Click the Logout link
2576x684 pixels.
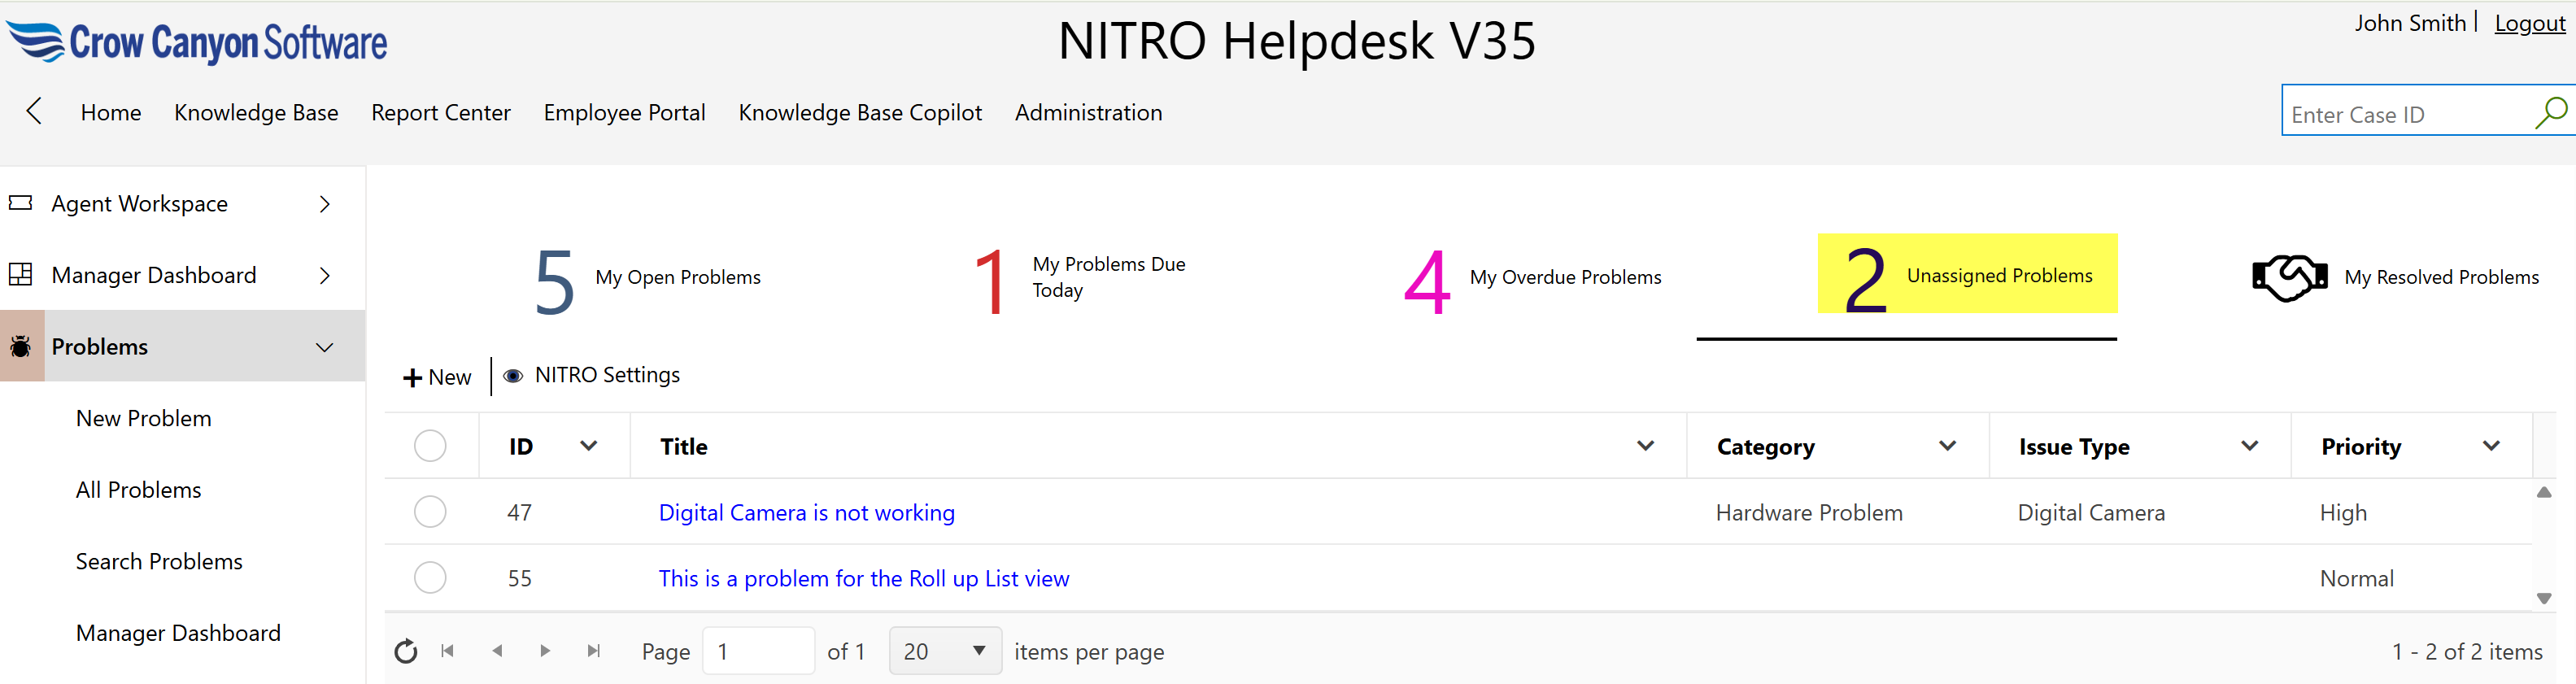click(x=2529, y=23)
